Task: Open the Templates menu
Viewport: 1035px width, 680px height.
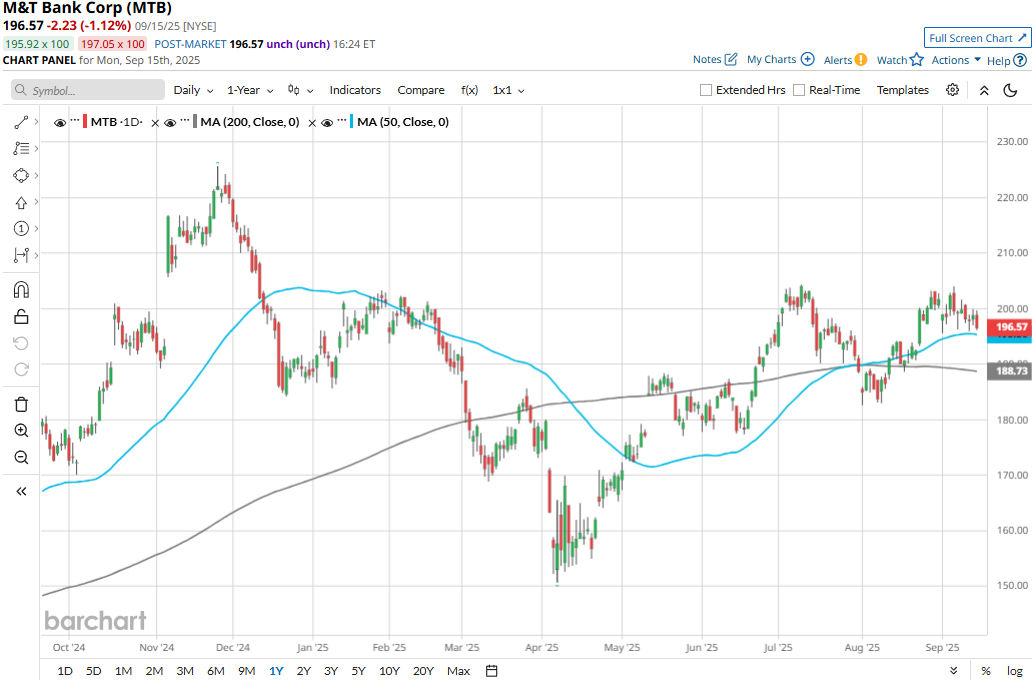Action: coord(902,90)
